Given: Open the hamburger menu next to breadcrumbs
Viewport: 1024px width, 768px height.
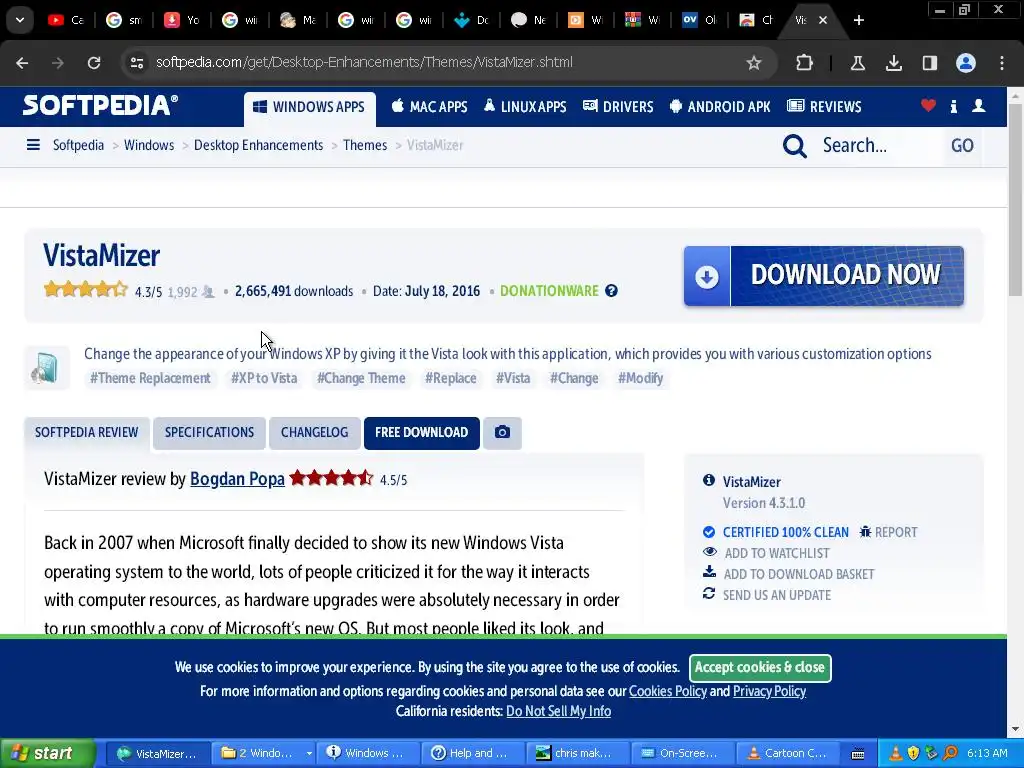Looking at the screenshot, I should 33,145.
